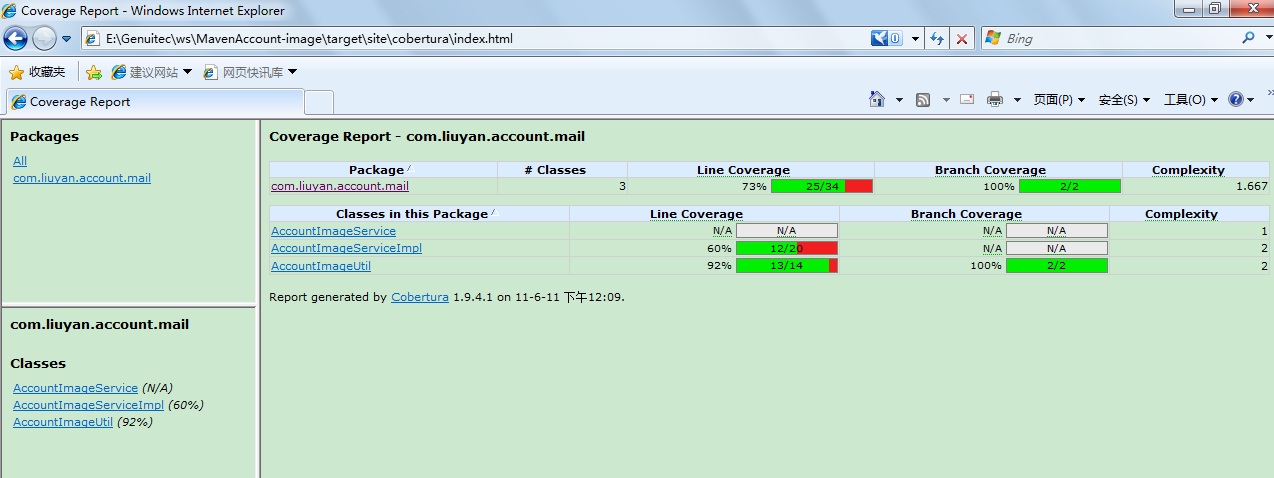Open AccountImageServiceImpl link in classes table
Image resolution: width=1274 pixels, height=478 pixels.
pos(346,248)
